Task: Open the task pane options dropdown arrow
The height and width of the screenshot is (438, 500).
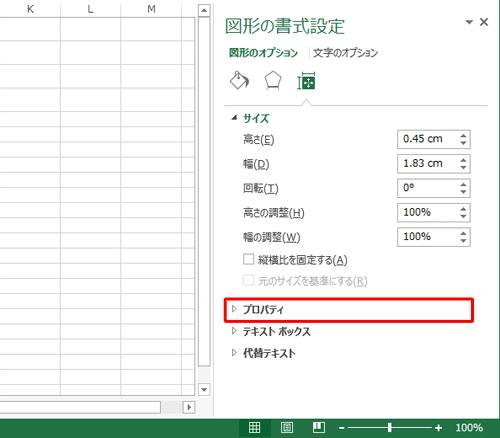Action: (x=469, y=22)
